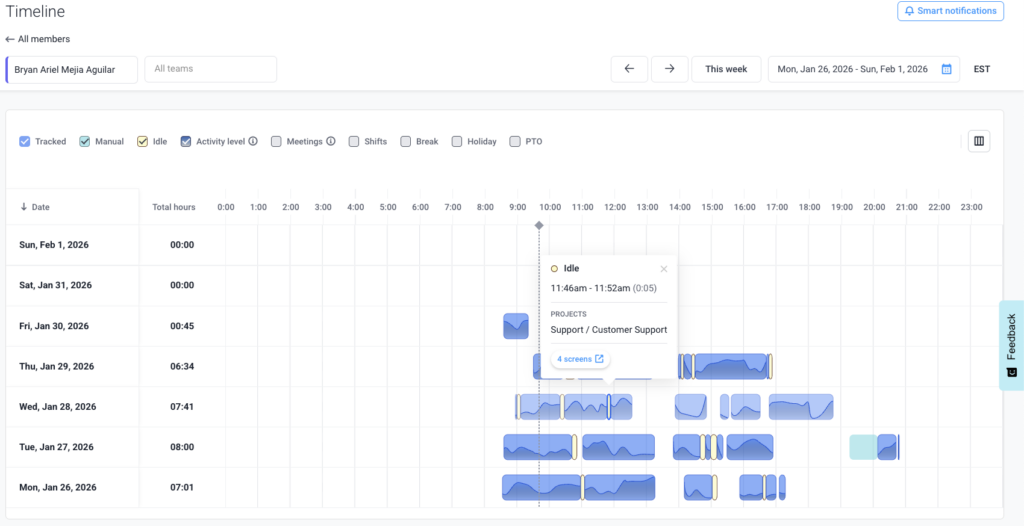Click the This week button
The image size is (1024, 526).
click(726, 69)
